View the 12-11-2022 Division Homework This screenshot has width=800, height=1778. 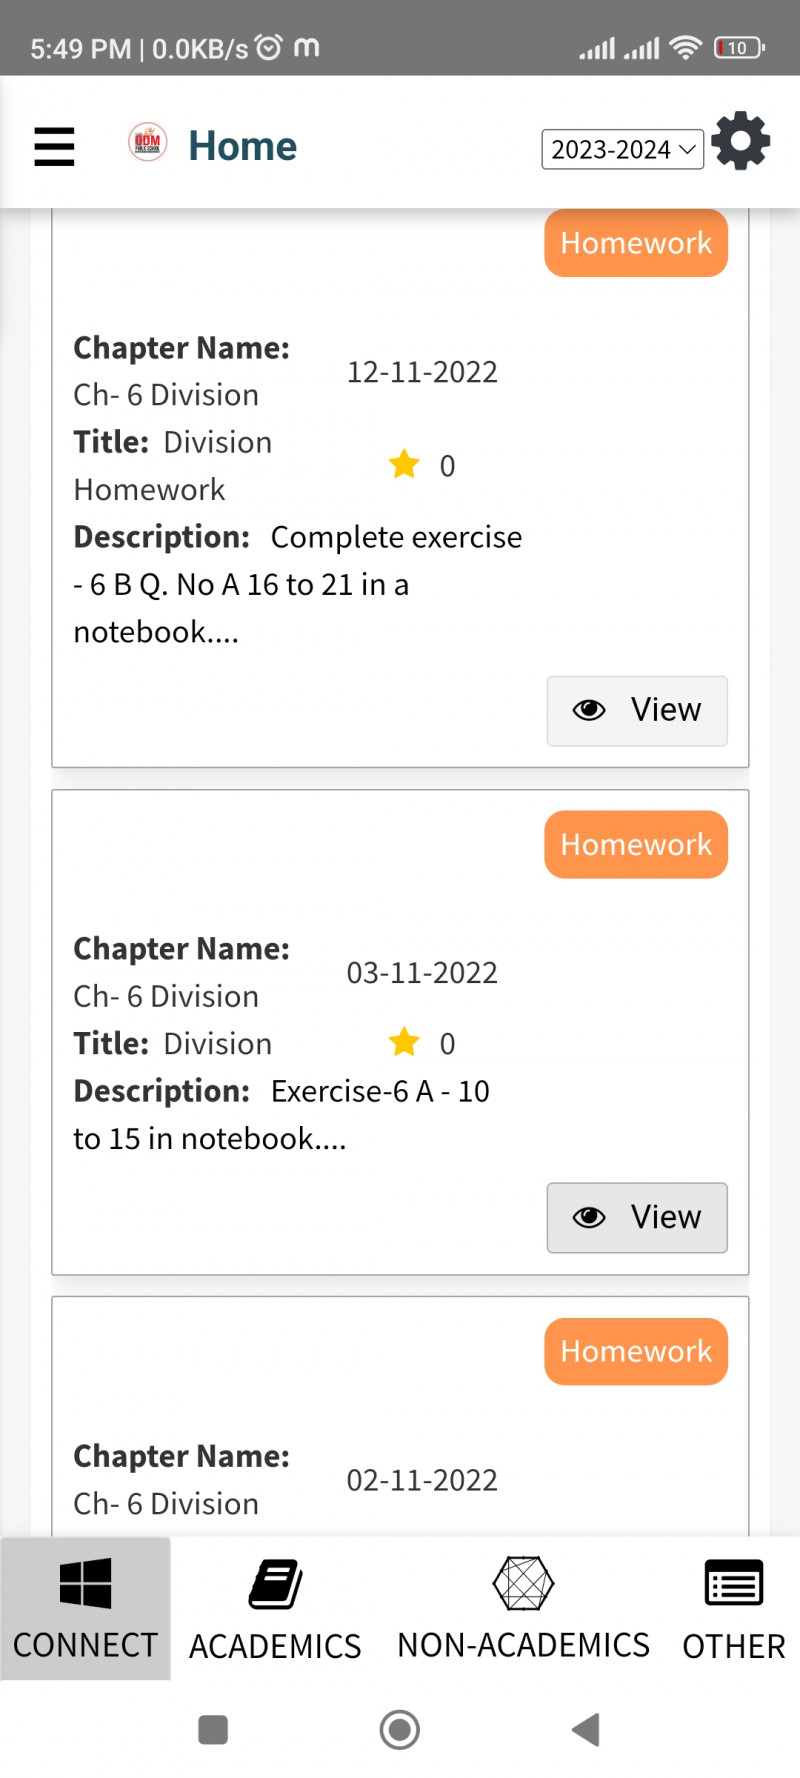click(x=637, y=711)
